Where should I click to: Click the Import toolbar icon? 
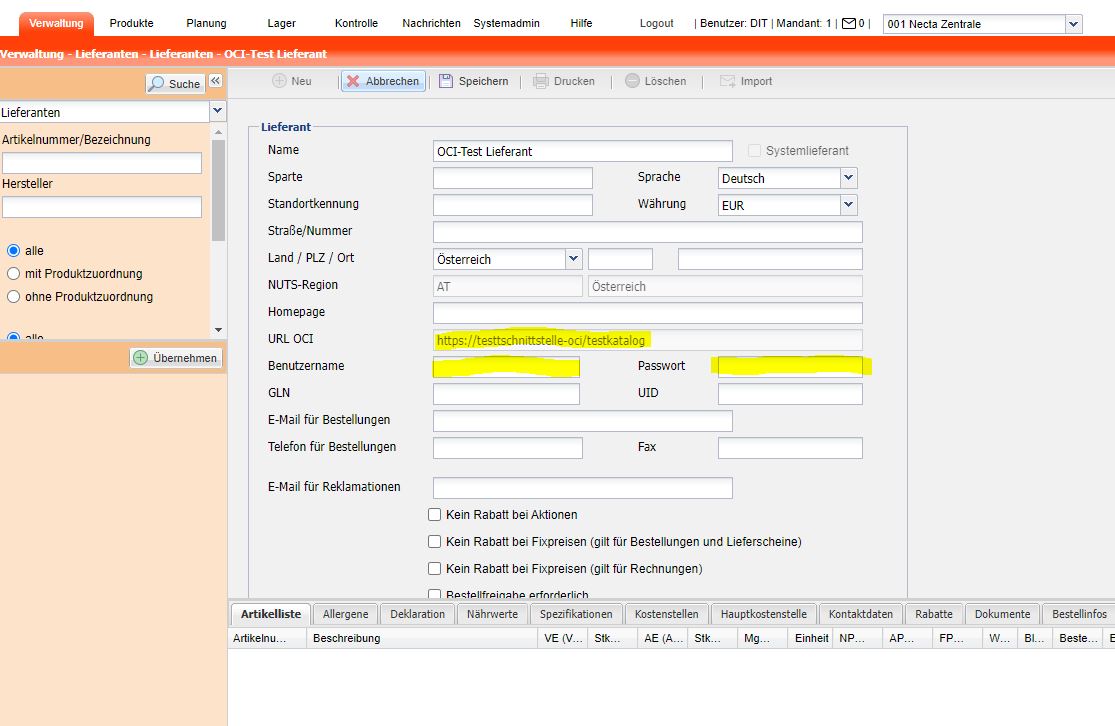pyautogui.click(x=728, y=81)
